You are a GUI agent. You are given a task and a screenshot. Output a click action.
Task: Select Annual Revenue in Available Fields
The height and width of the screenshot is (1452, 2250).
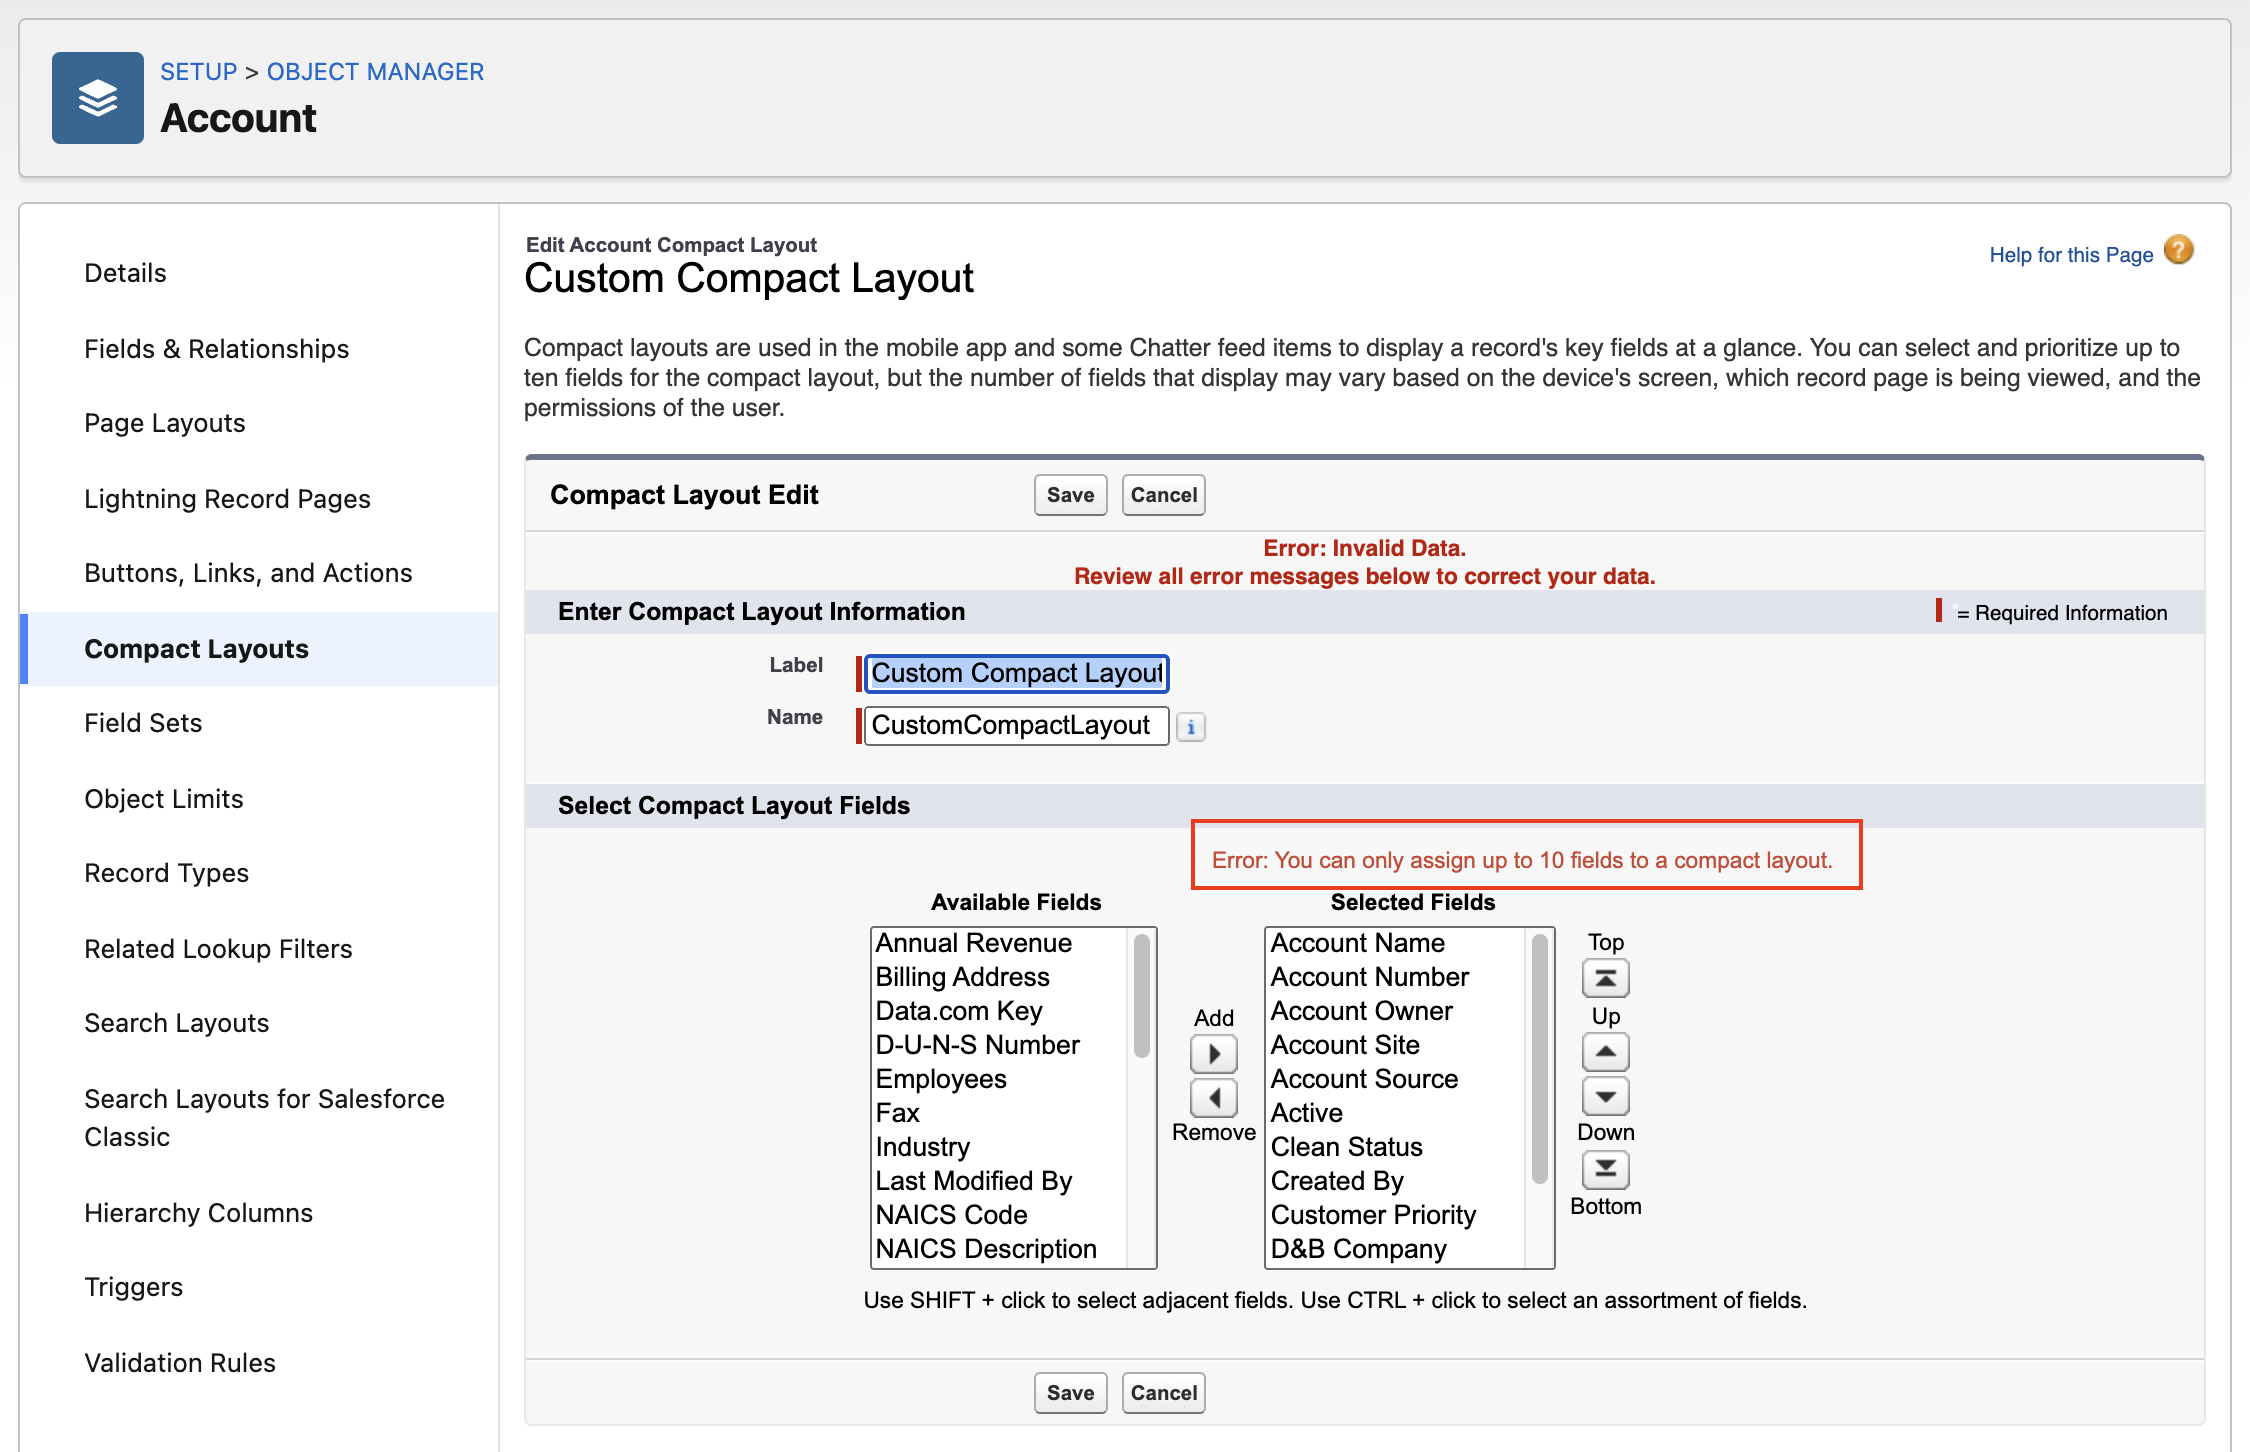[973, 943]
